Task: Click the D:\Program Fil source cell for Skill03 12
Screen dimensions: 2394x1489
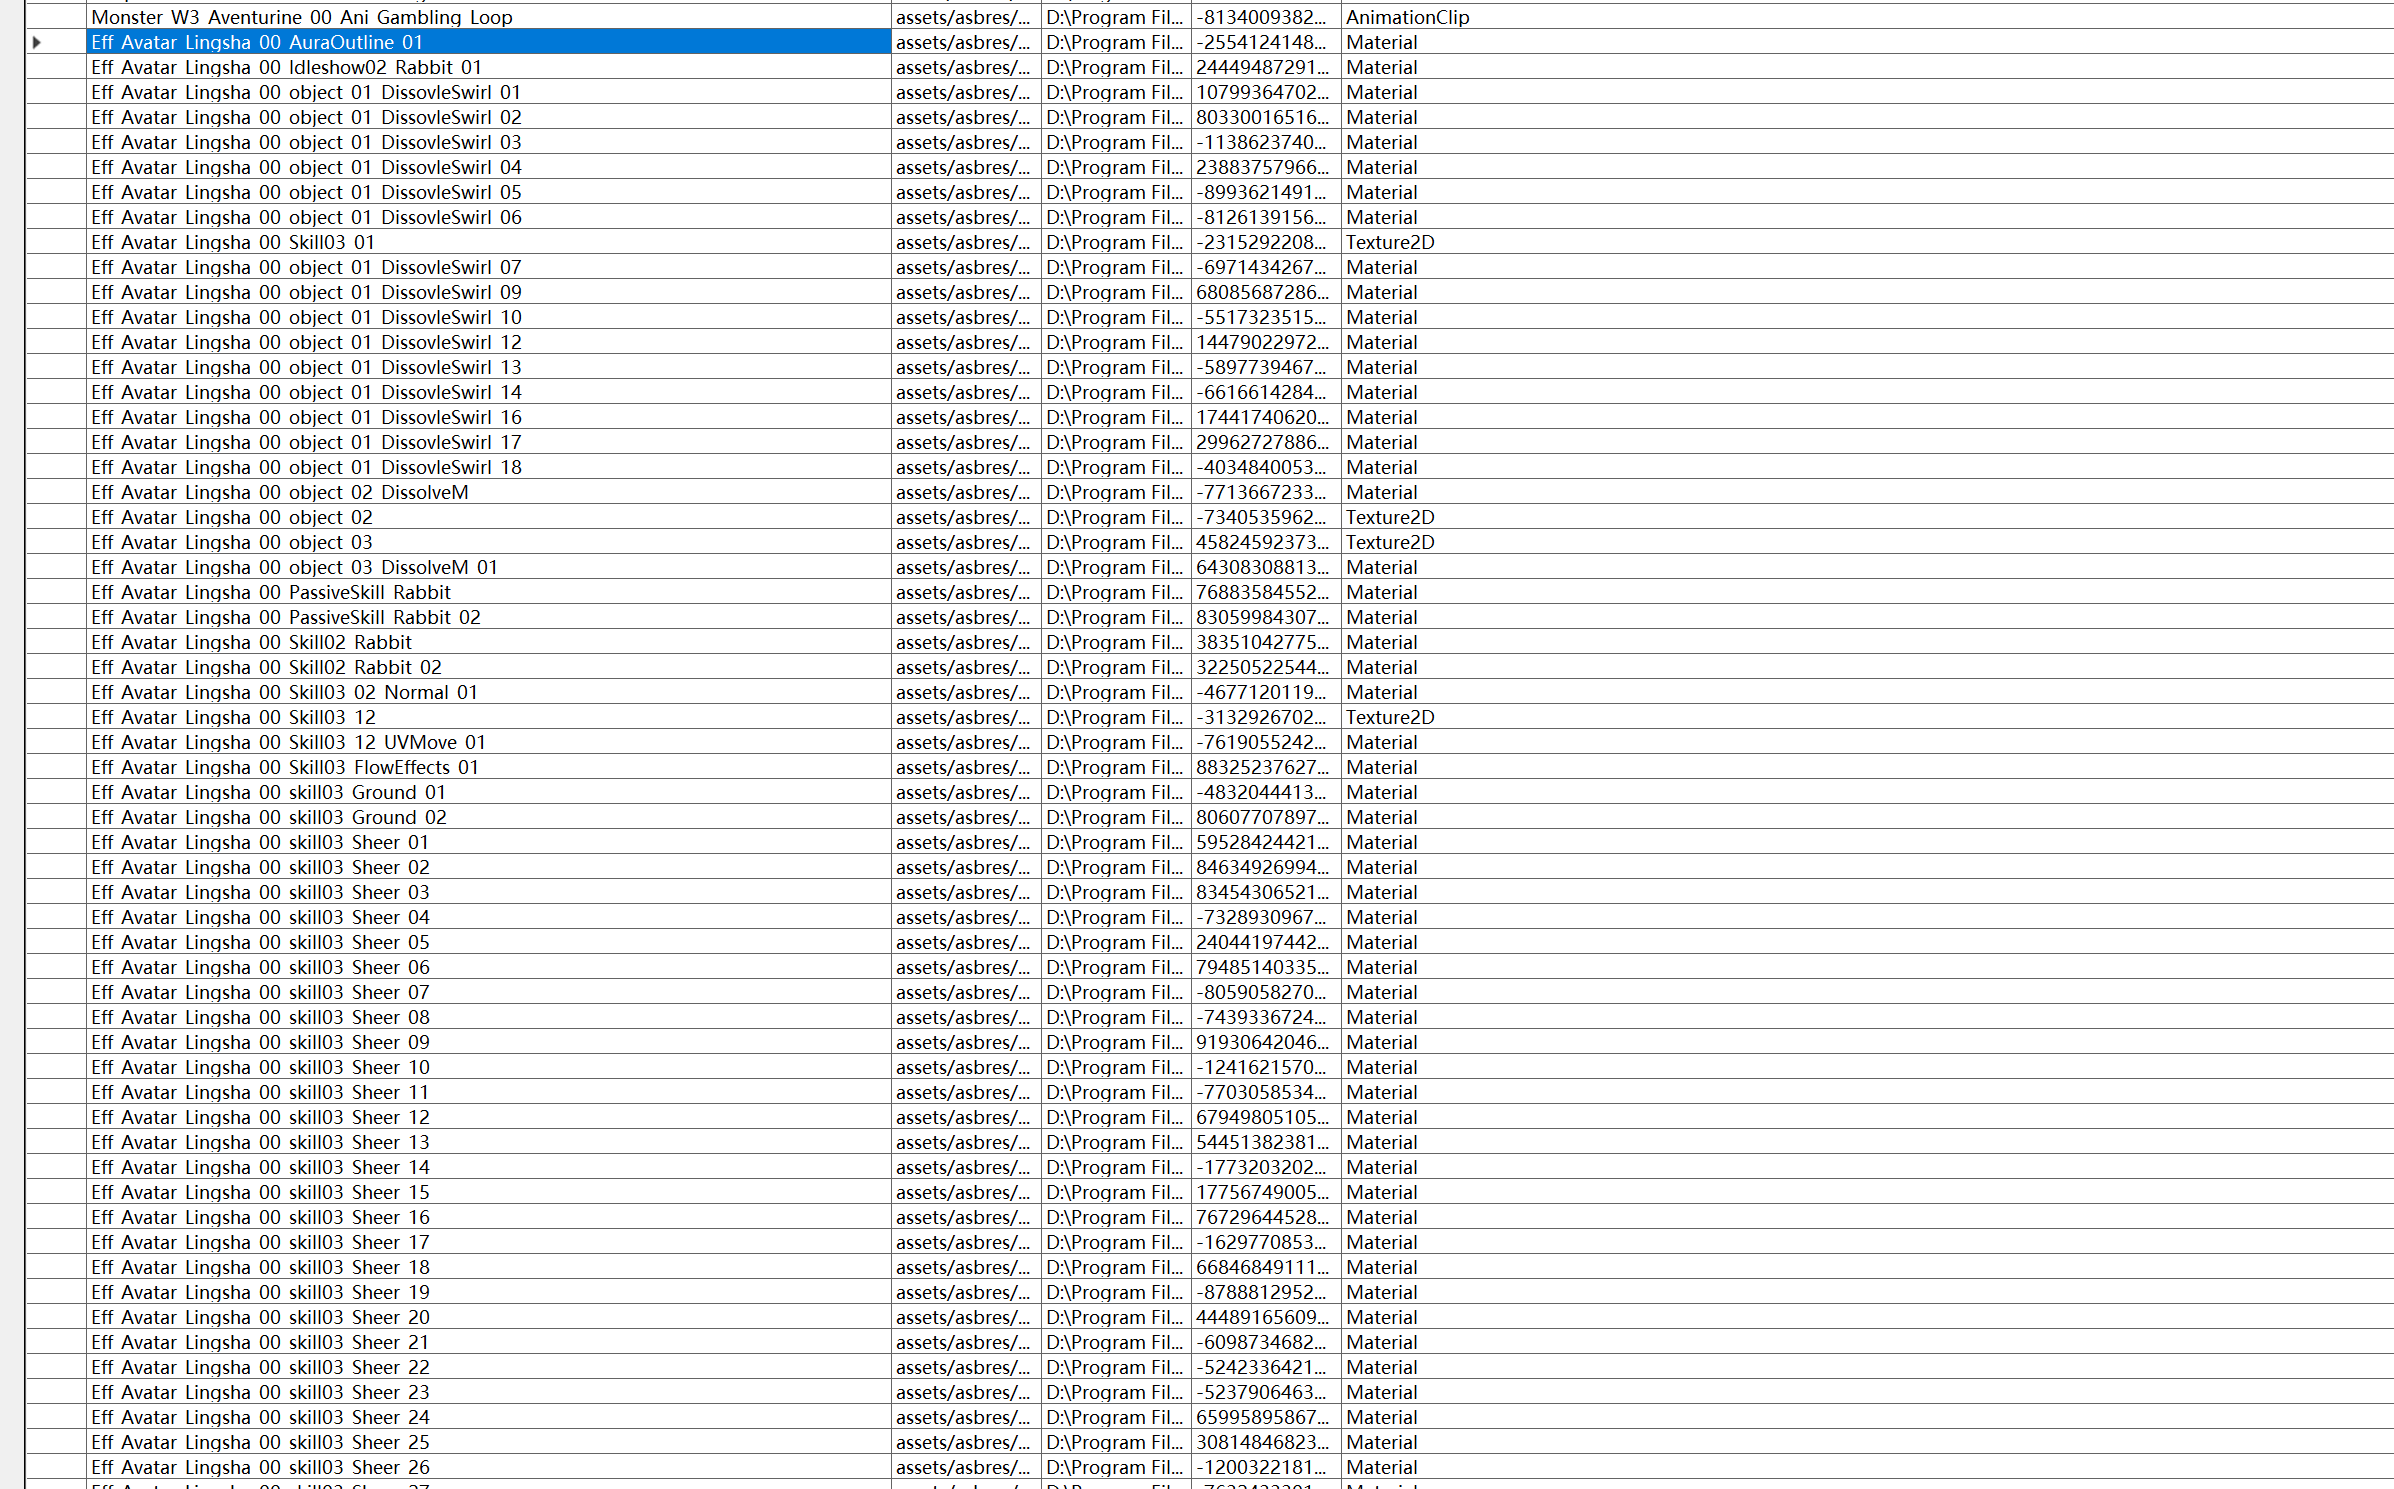Action: tap(1114, 717)
